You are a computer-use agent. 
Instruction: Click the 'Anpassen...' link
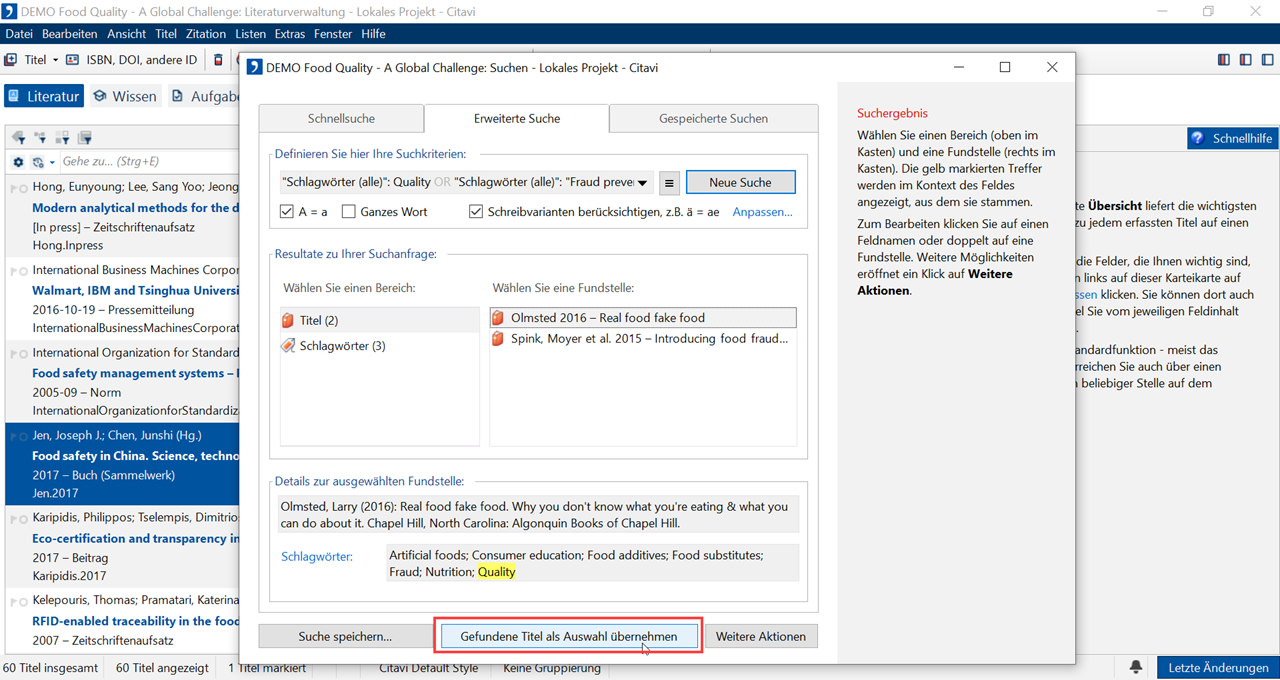point(762,212)
